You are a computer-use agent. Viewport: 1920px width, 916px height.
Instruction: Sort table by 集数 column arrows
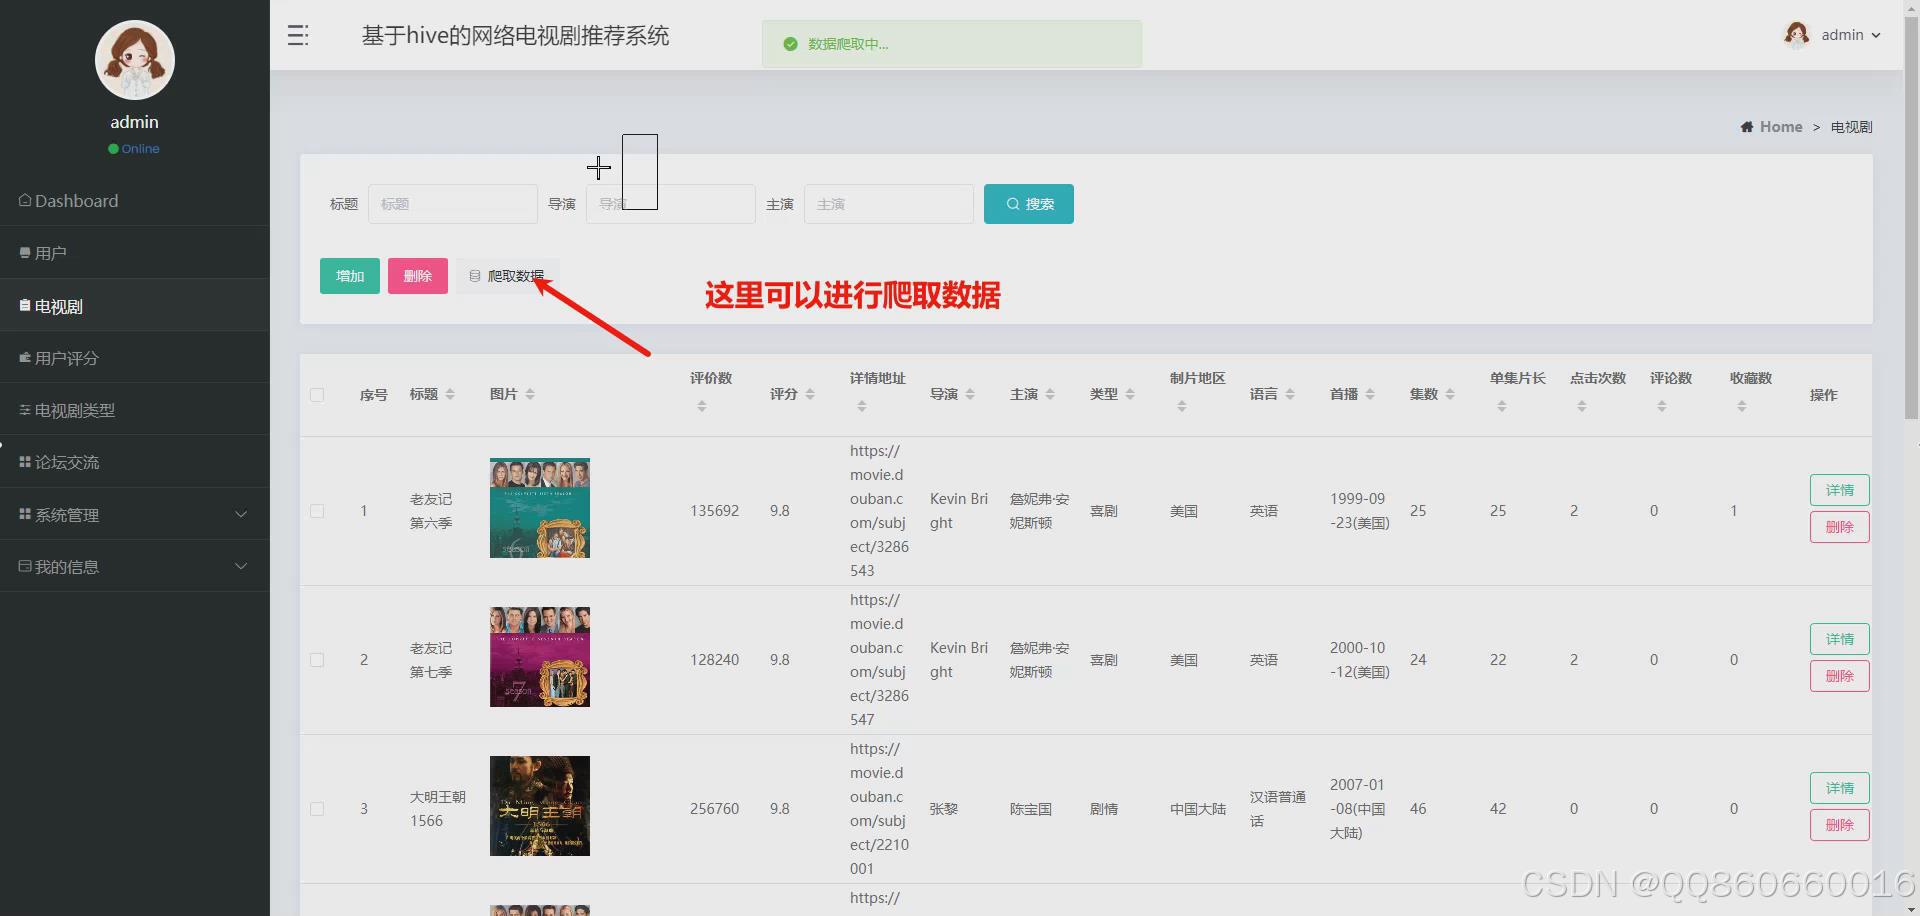click(x=1450, y=394)
